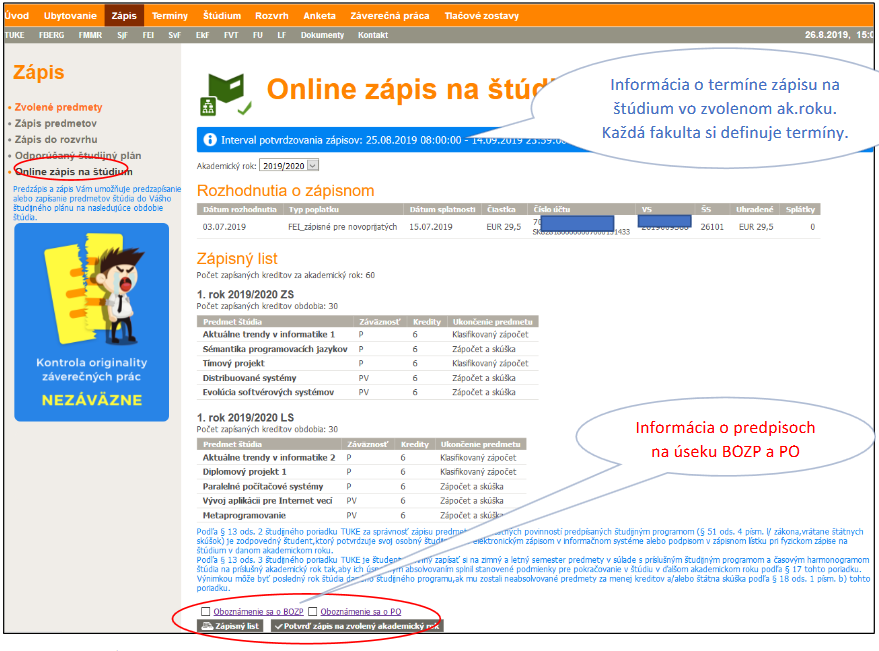Click the Kontakt link
Viewport: 879px width, 651px height.
click(x=373, y=35)
